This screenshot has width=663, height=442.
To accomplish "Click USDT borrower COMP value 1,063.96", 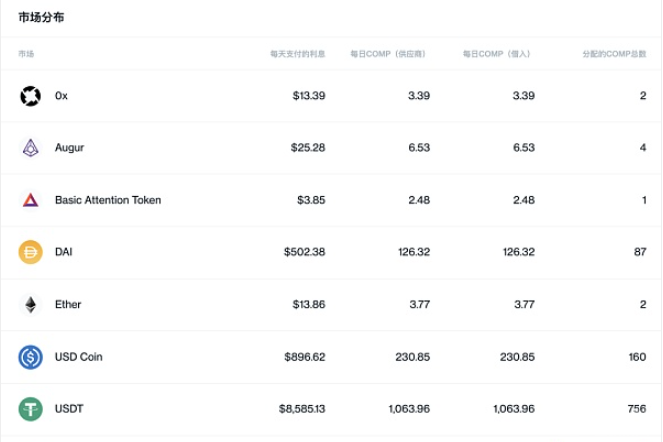I will [x=514, y=409].
